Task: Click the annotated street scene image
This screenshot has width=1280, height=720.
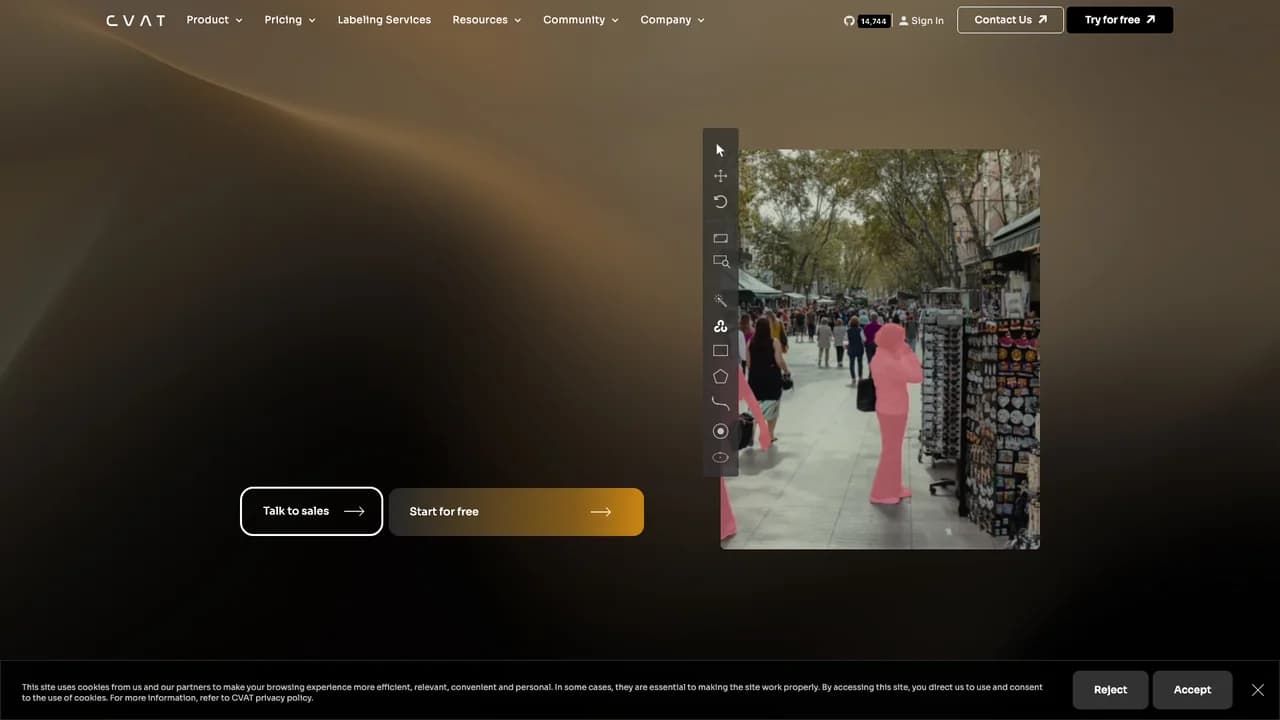Action: [x=880, y=349]
